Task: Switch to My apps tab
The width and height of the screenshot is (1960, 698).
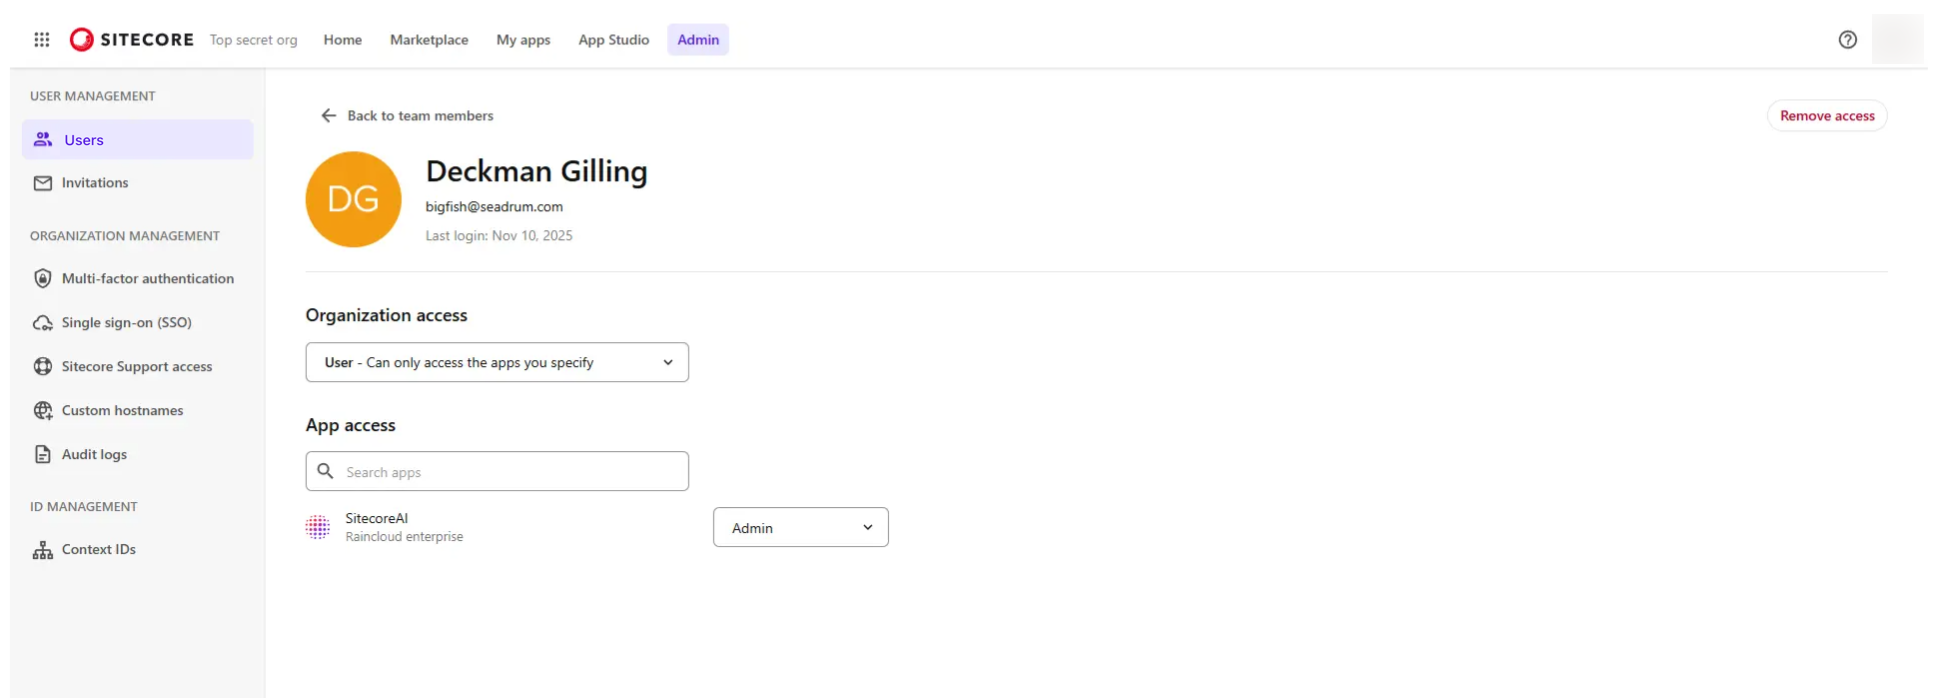Action: point(523,39)
